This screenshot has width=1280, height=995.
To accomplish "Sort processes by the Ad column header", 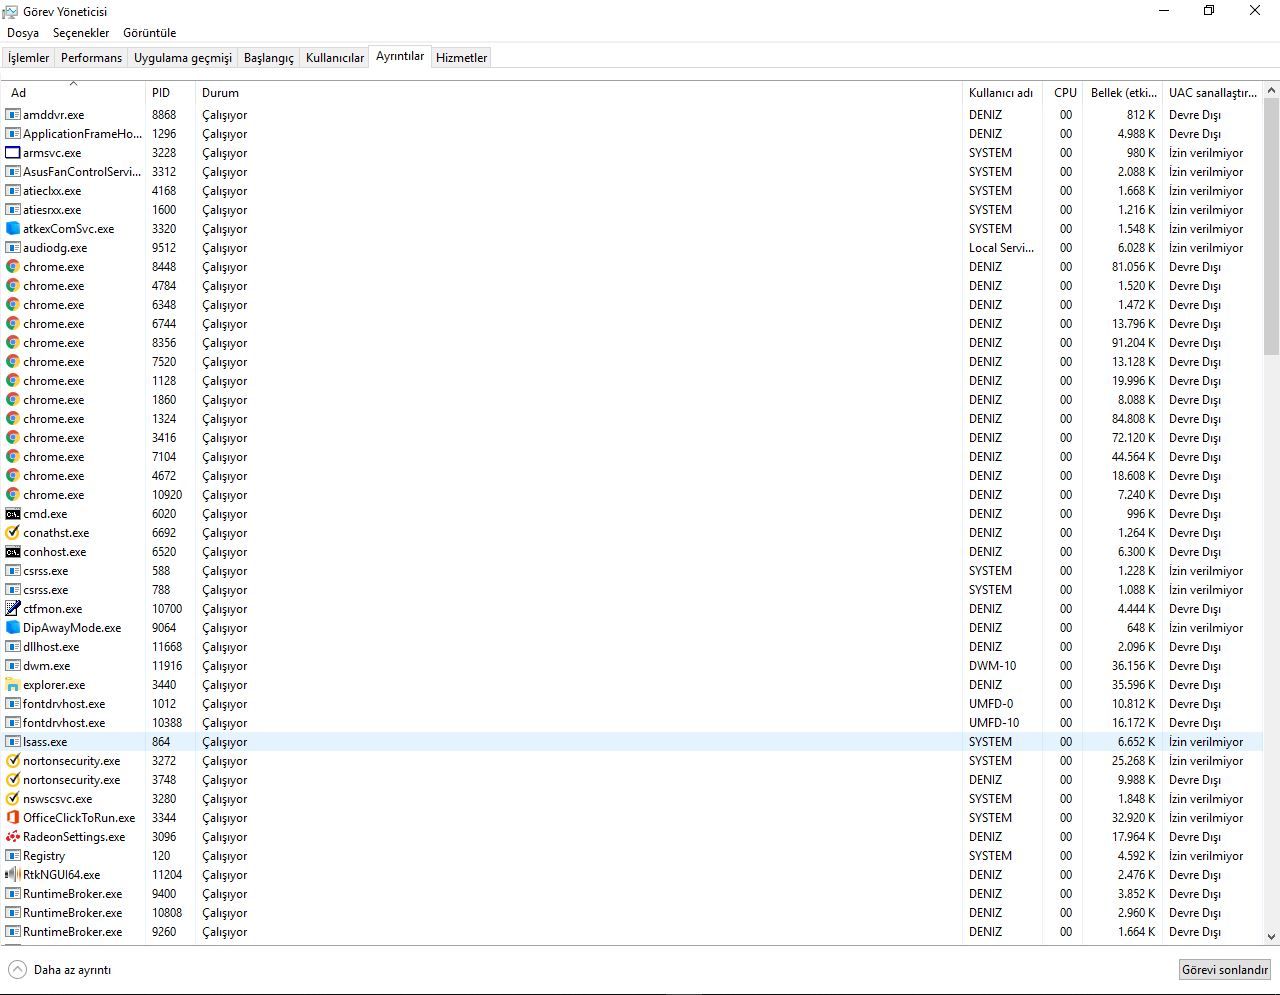I will click(x=73, y=93).
